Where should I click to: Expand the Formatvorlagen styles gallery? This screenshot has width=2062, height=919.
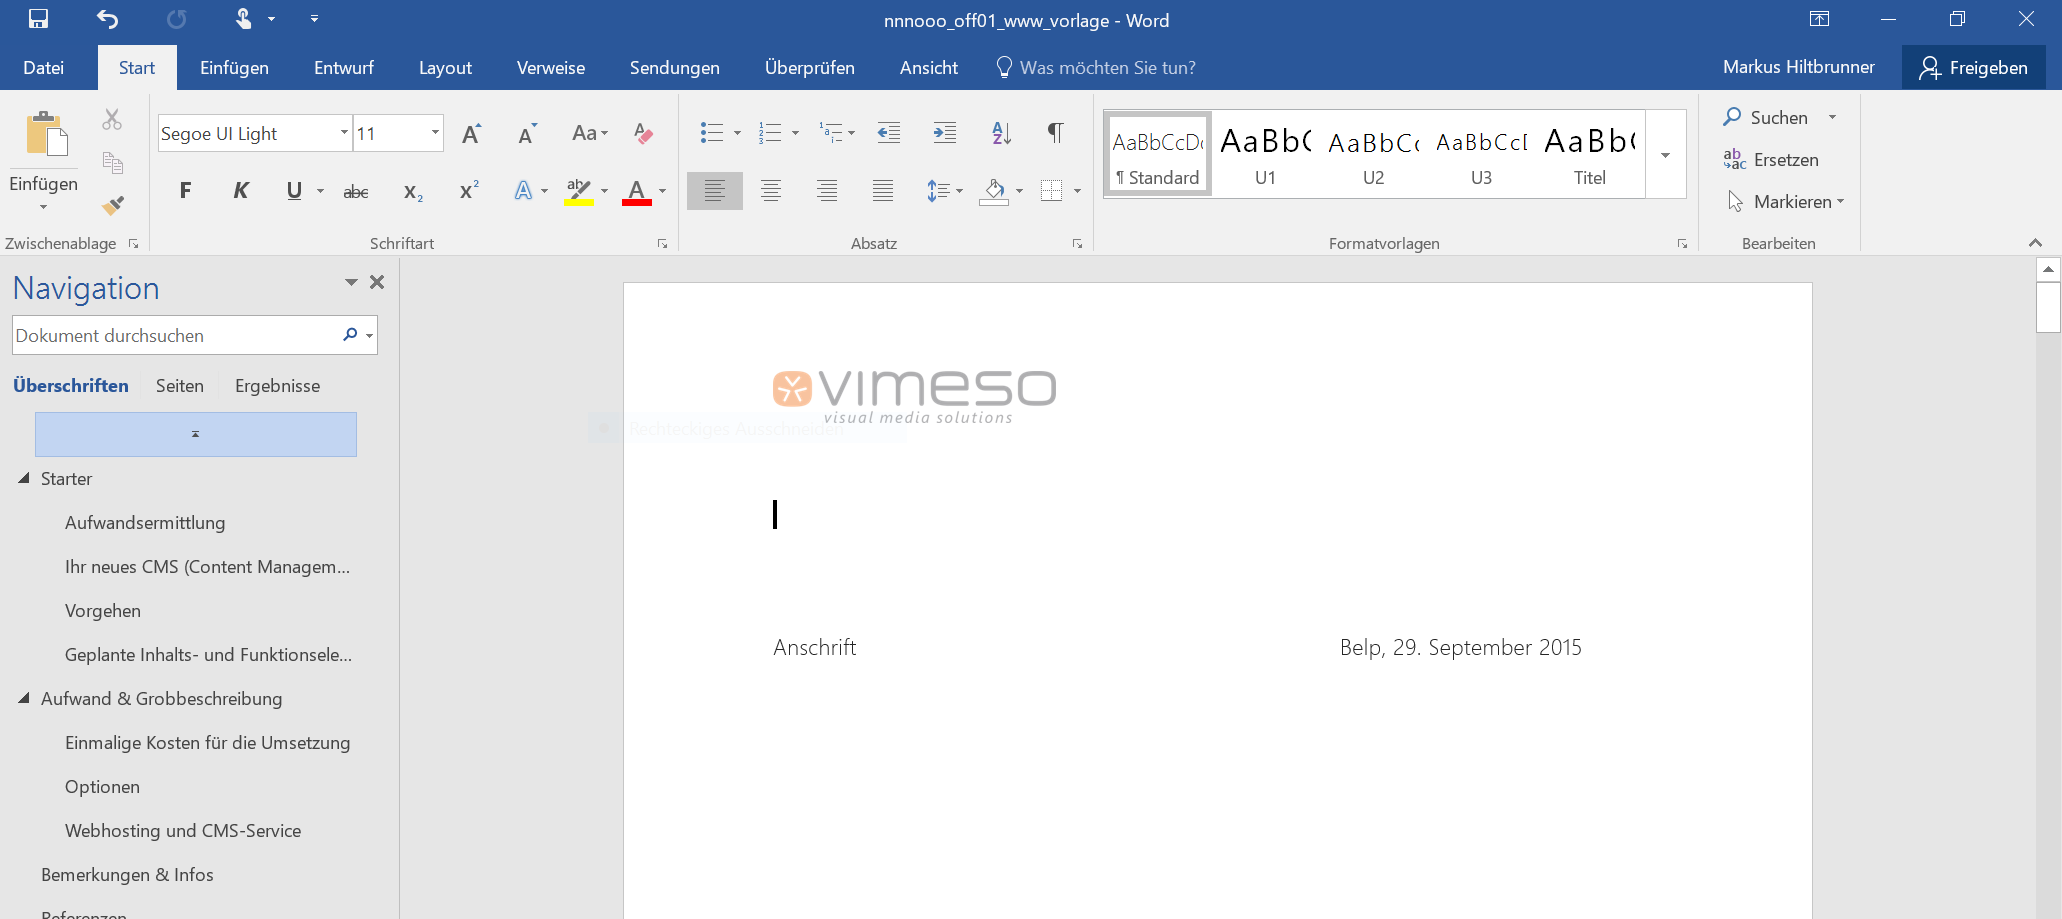[x=1665, y=155]
